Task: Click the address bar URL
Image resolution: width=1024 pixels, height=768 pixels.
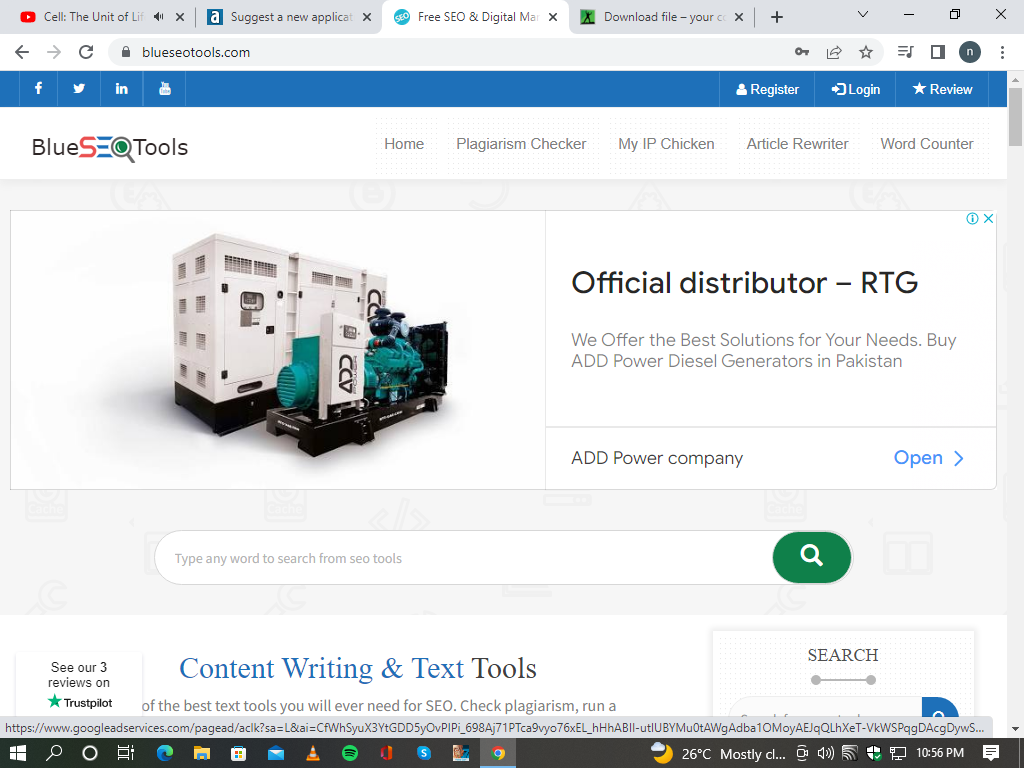Action: pyautogui.click(x=196, y=52)
